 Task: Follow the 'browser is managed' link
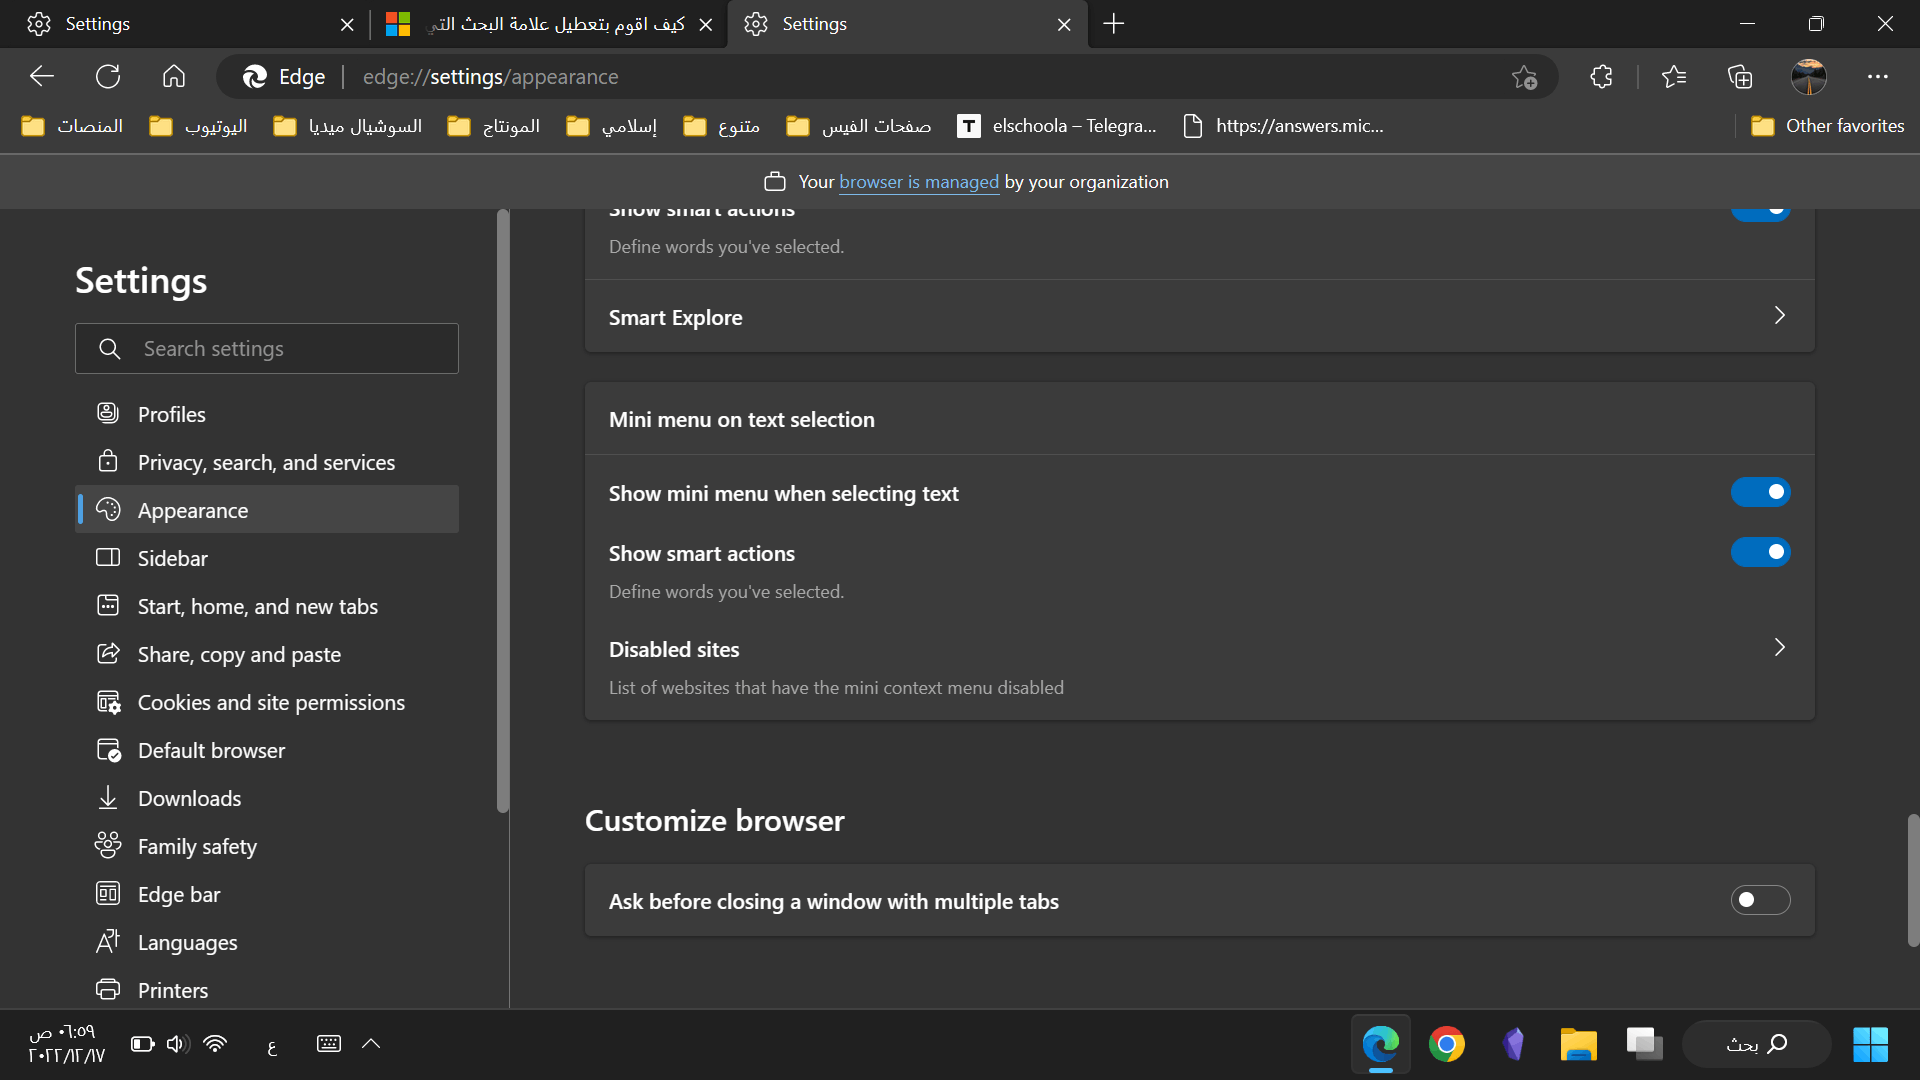tap(918, 182)
